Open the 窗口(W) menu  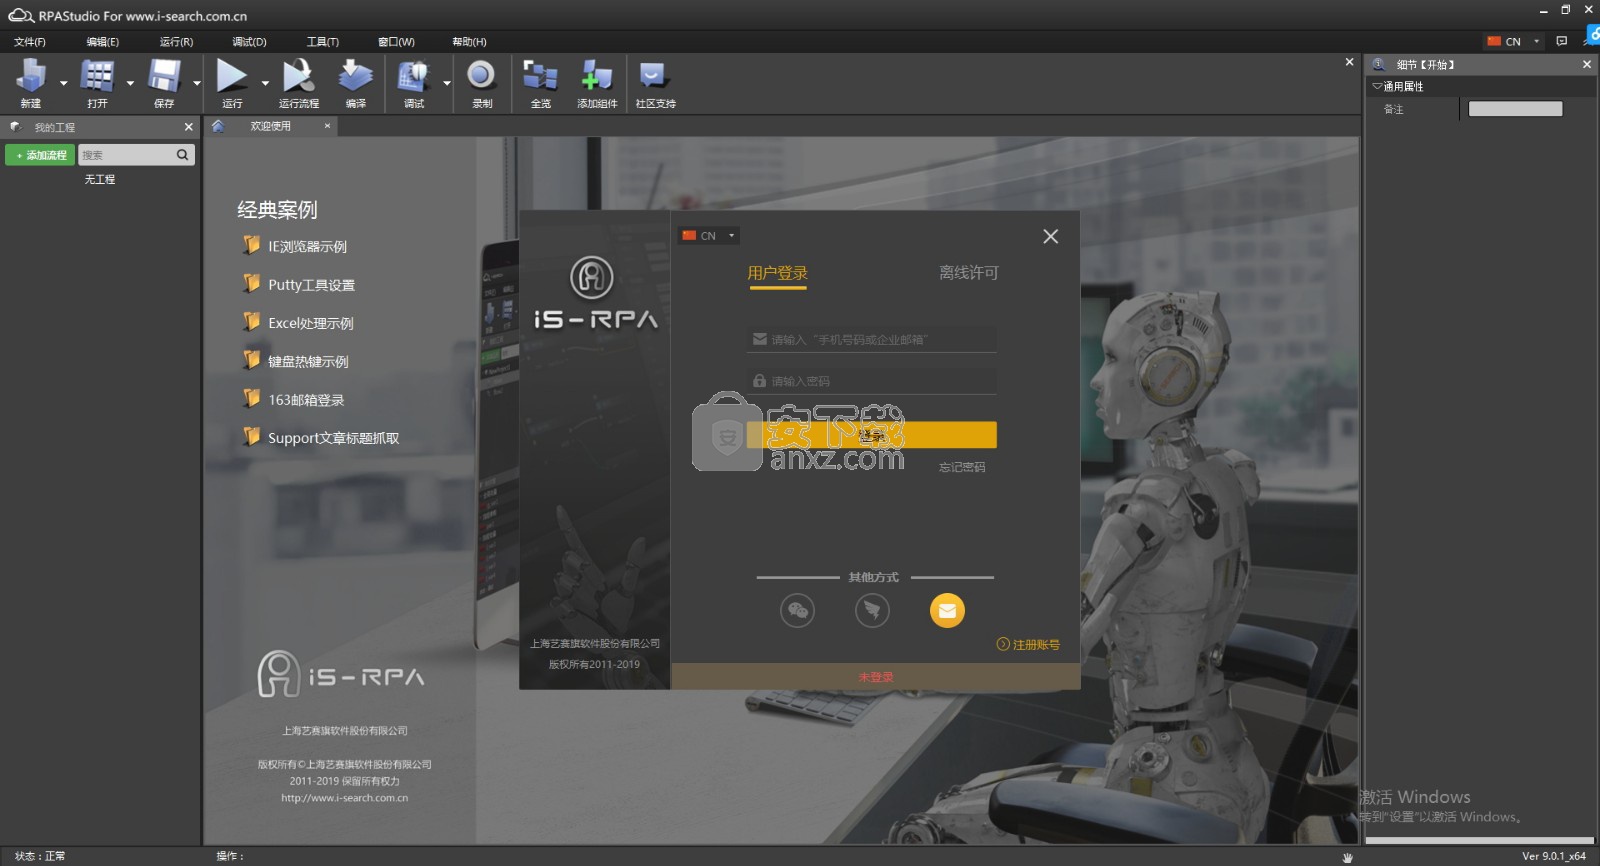(396, 42)
